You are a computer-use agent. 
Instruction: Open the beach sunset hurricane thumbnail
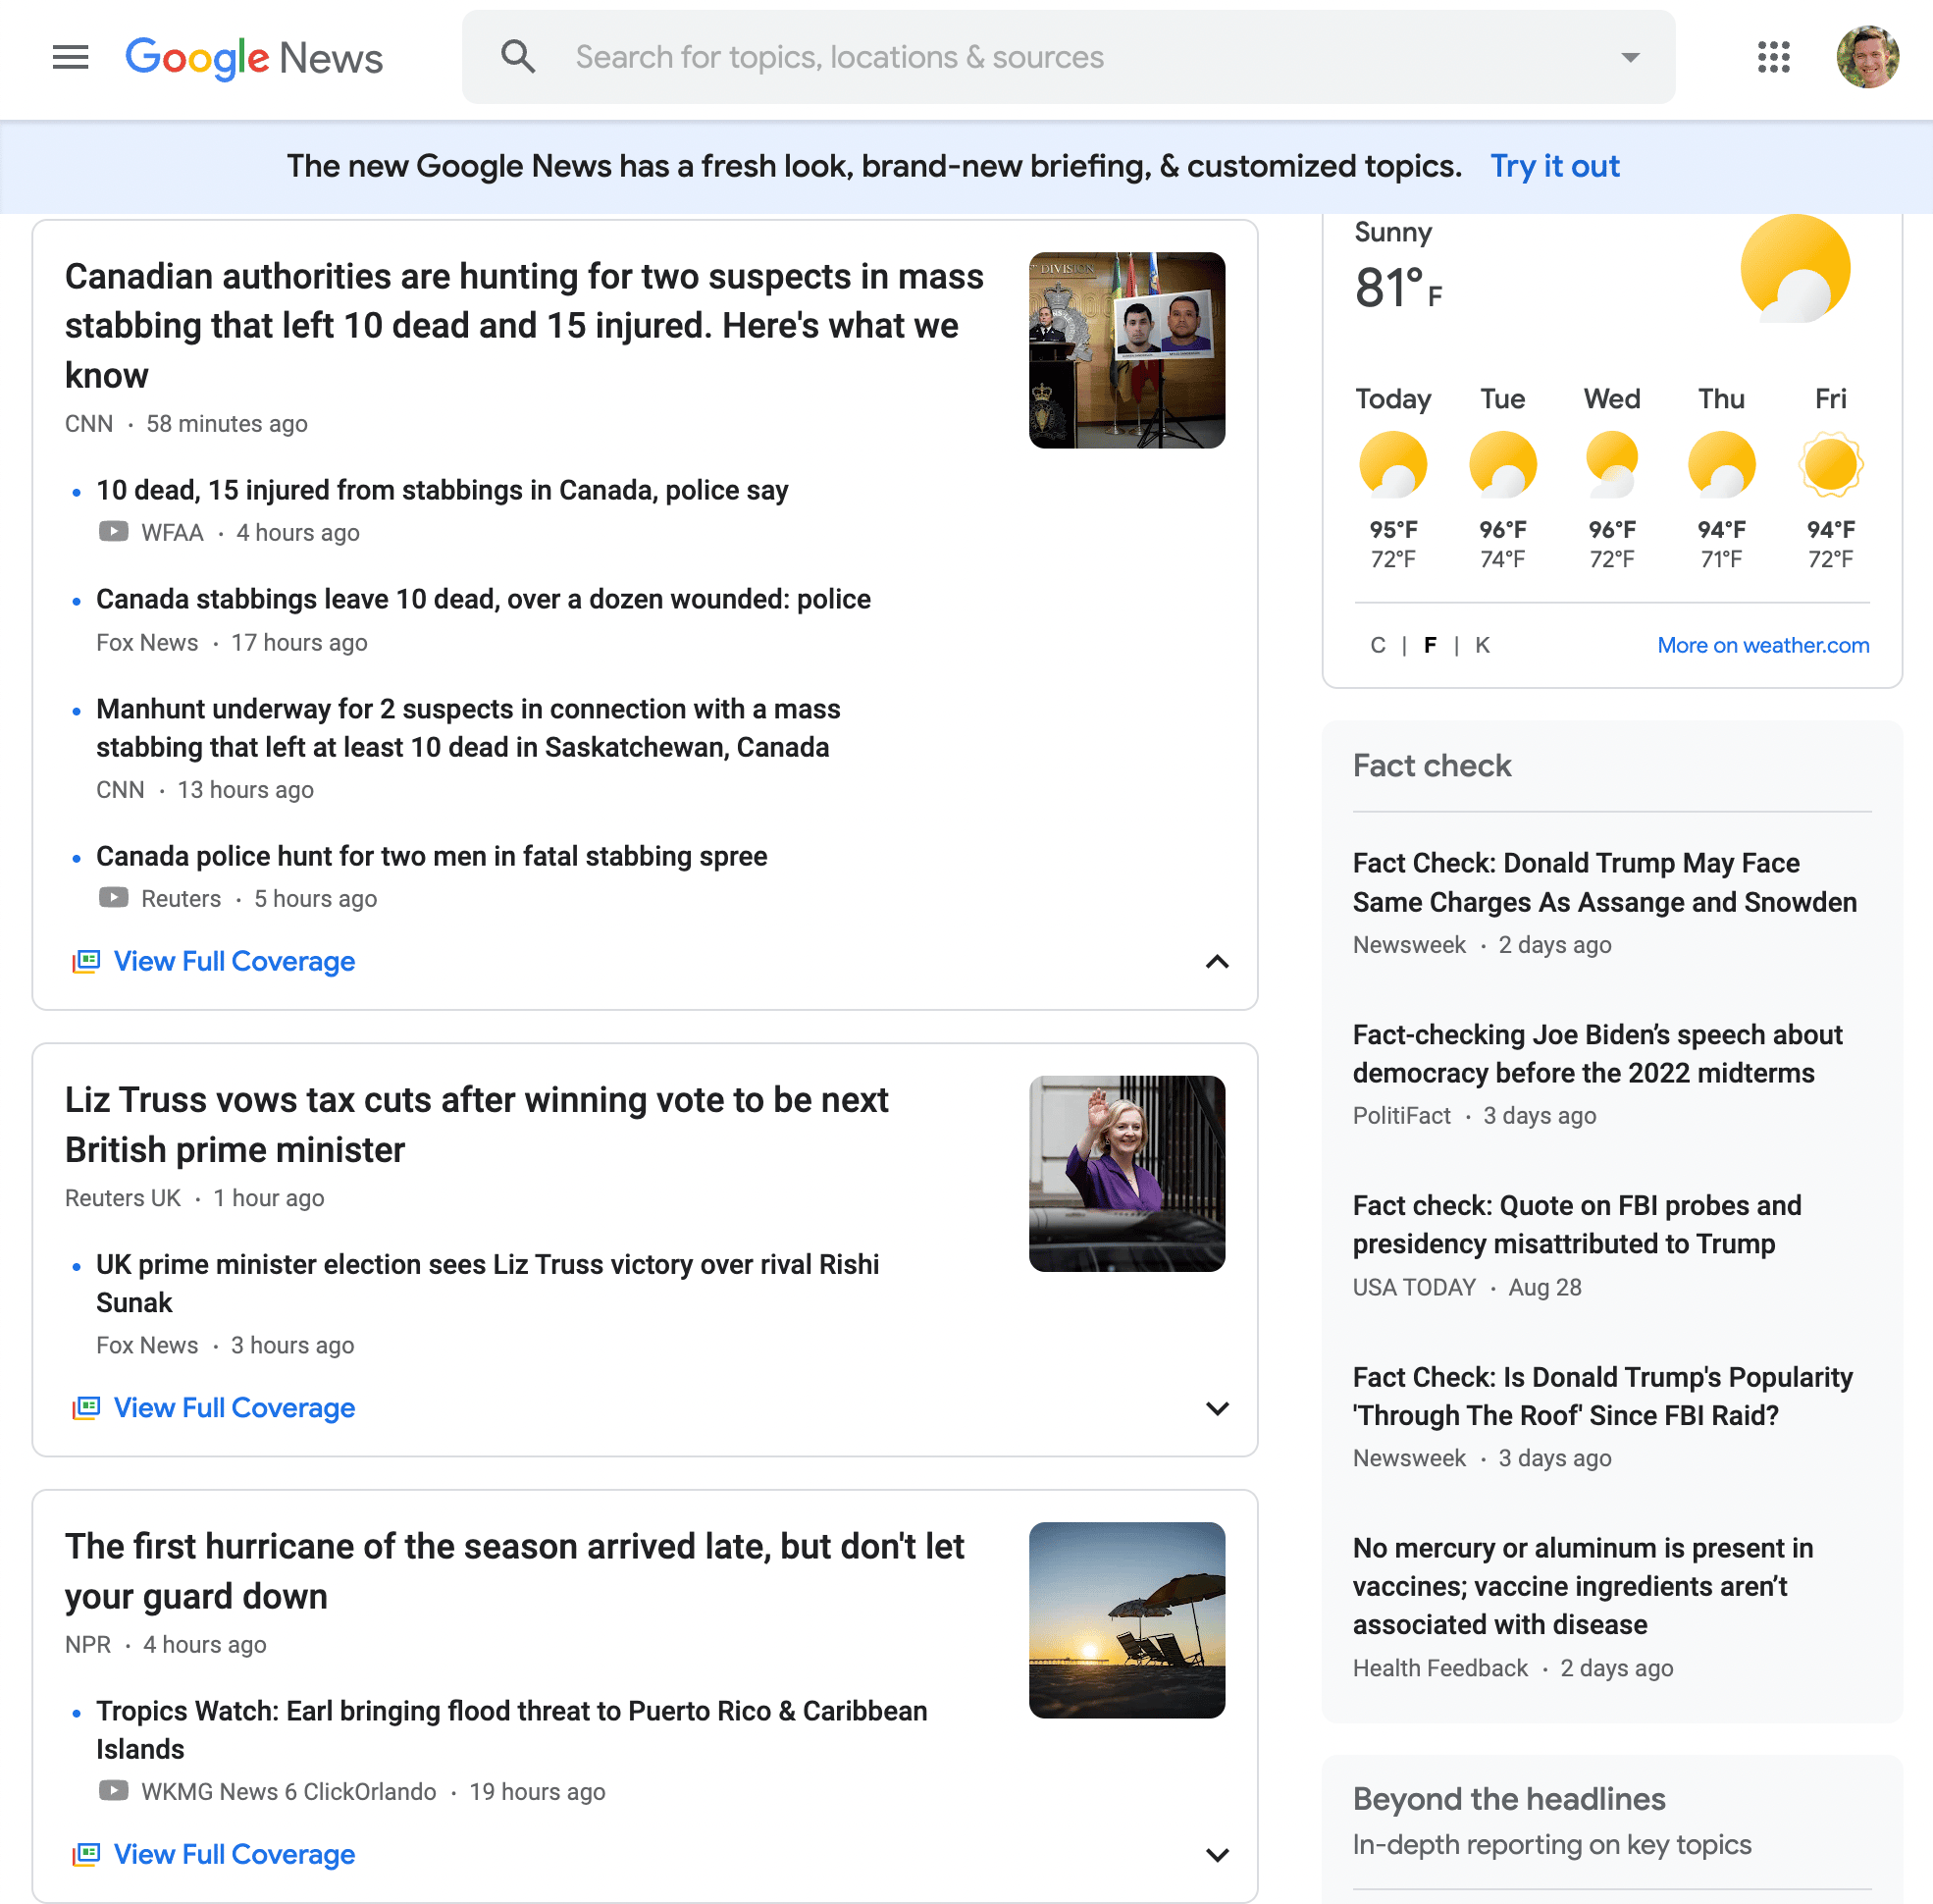pyautogui.click(x=1126, y=1620)
